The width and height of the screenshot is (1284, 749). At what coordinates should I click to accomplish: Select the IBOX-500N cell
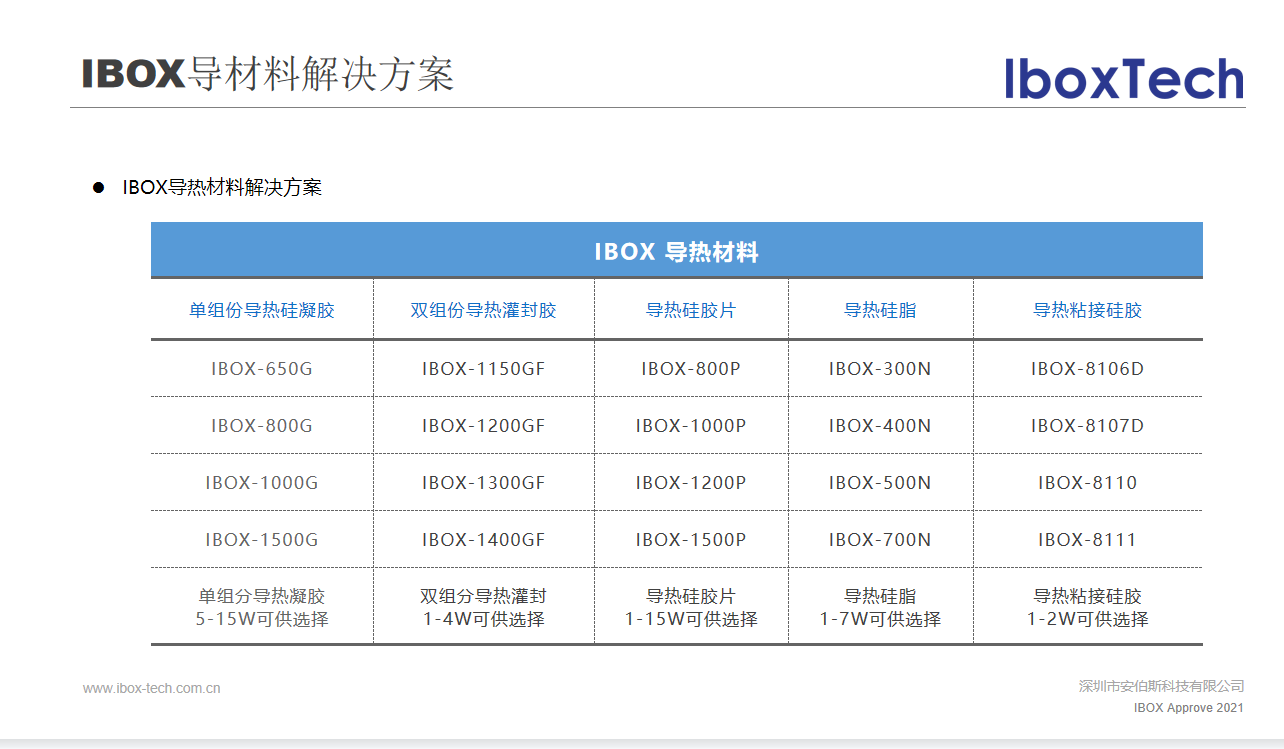880,483
